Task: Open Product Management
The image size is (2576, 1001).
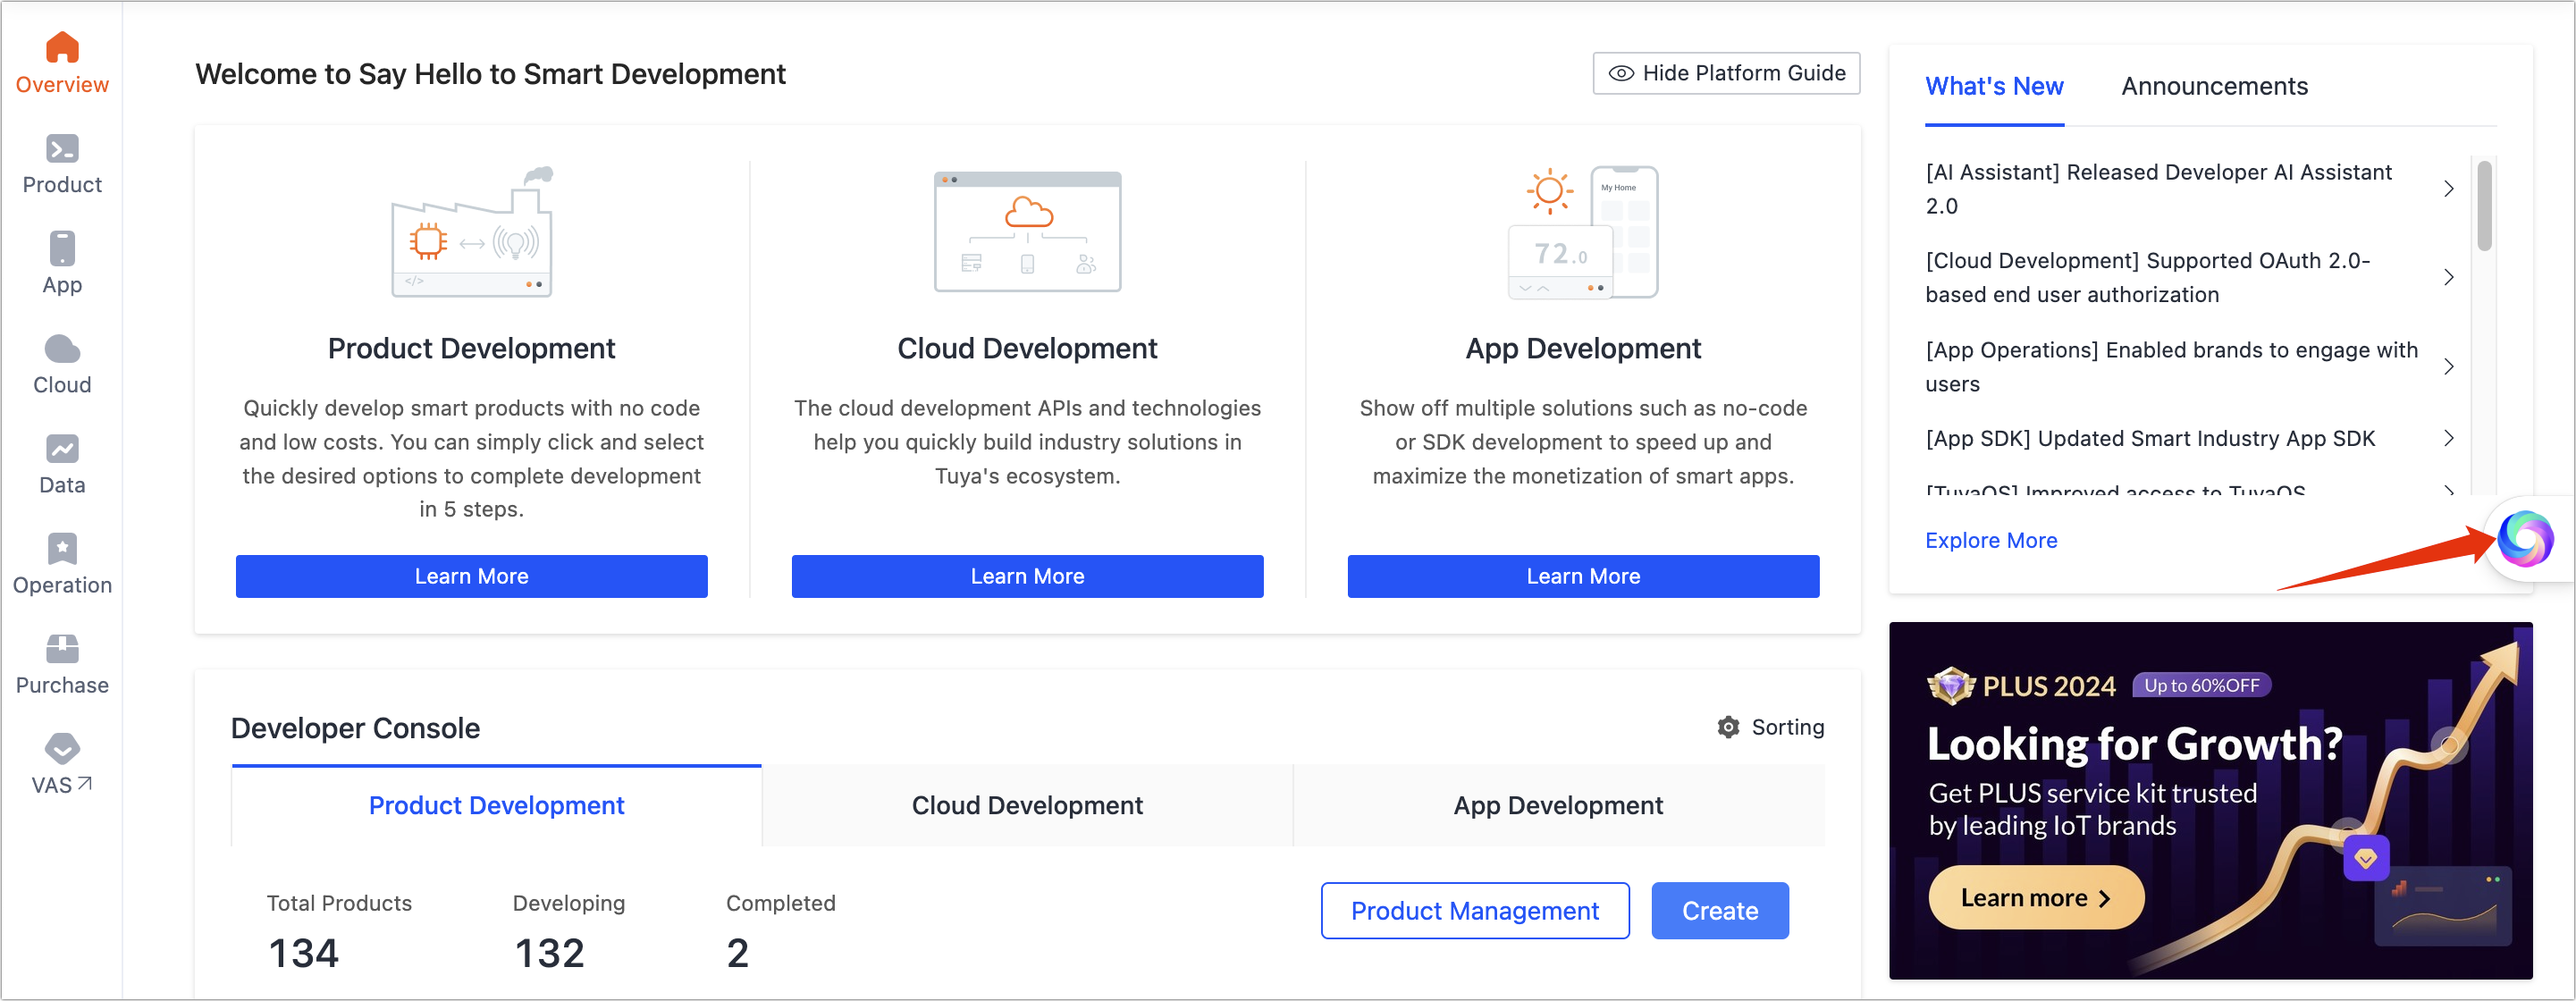Action: click(1475, 911)
